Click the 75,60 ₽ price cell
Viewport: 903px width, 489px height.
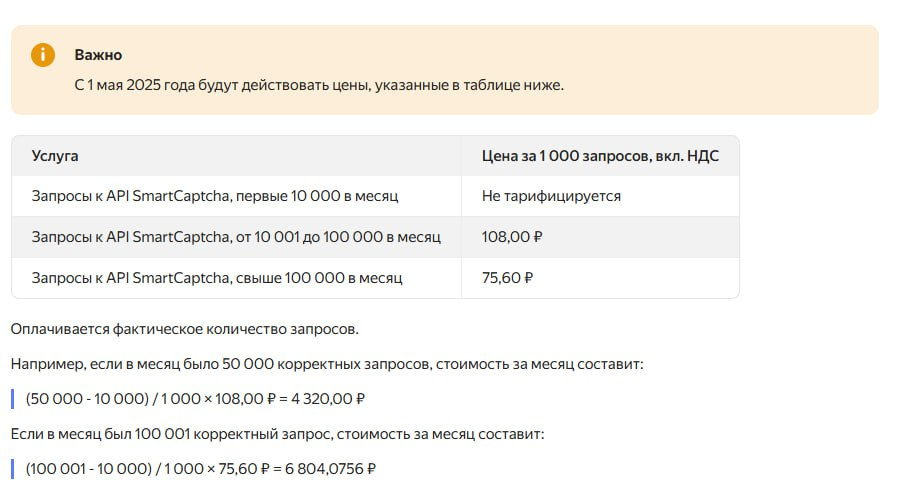507,277
